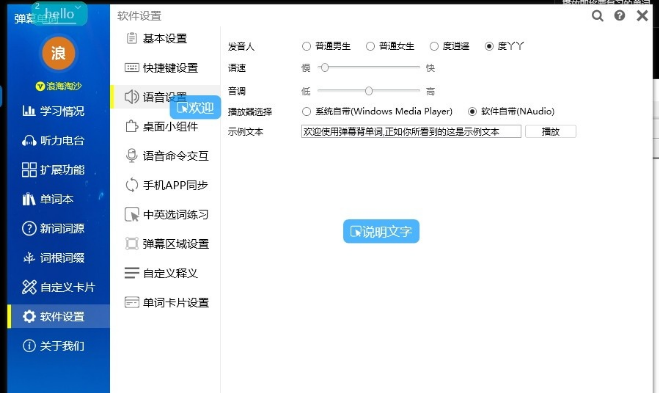The width and height of the screenshot is (659, 393).
Task: Click the 基本设置 clipboard icon
Action: click(132, 38)
